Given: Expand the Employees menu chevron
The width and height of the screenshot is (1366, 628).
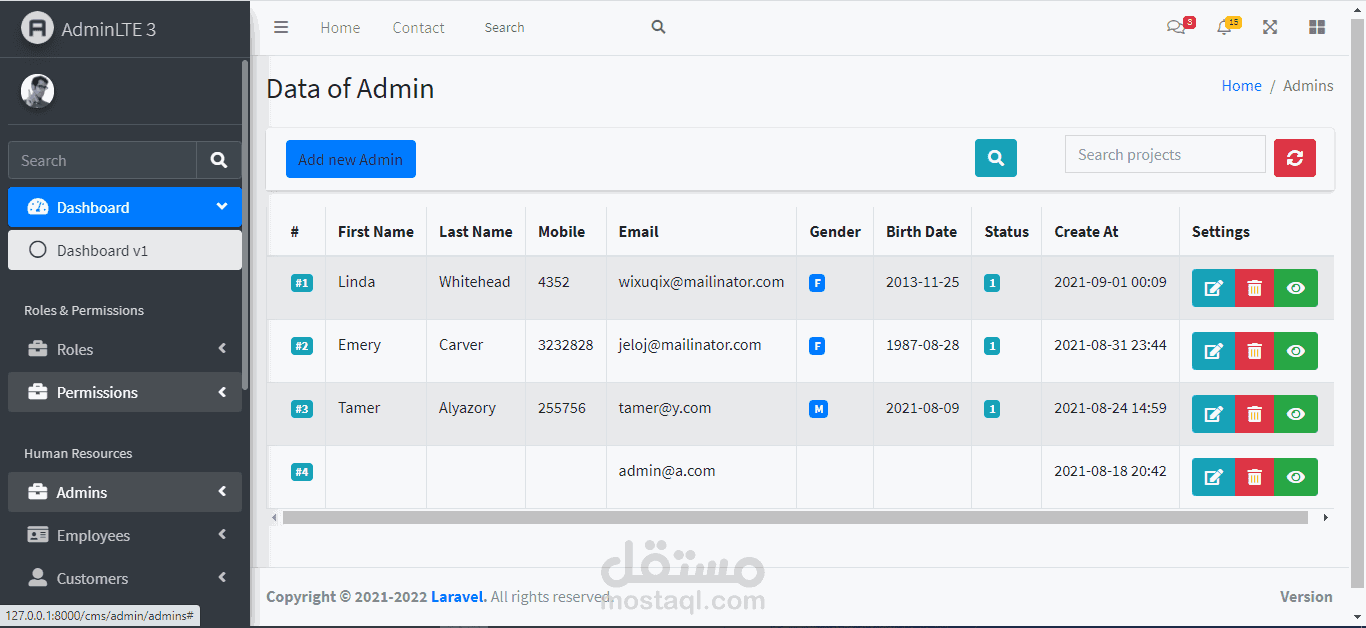Looking at the screenshot, I should [222, 535].
